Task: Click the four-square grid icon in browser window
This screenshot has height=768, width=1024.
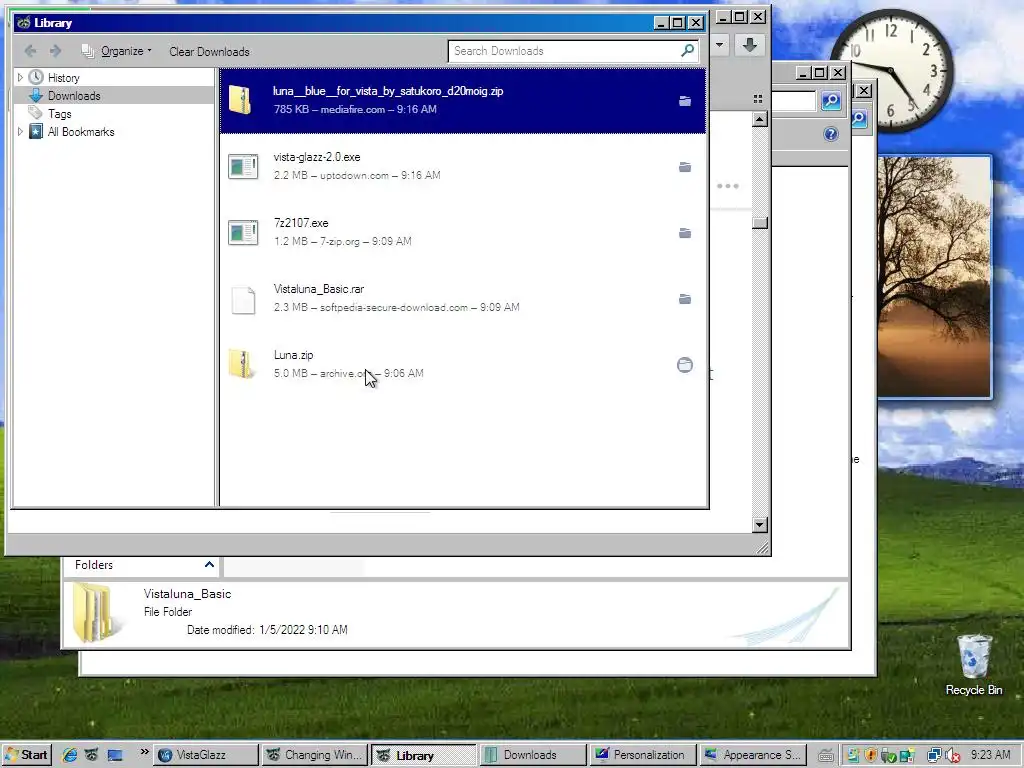Action: pos(758,99)
